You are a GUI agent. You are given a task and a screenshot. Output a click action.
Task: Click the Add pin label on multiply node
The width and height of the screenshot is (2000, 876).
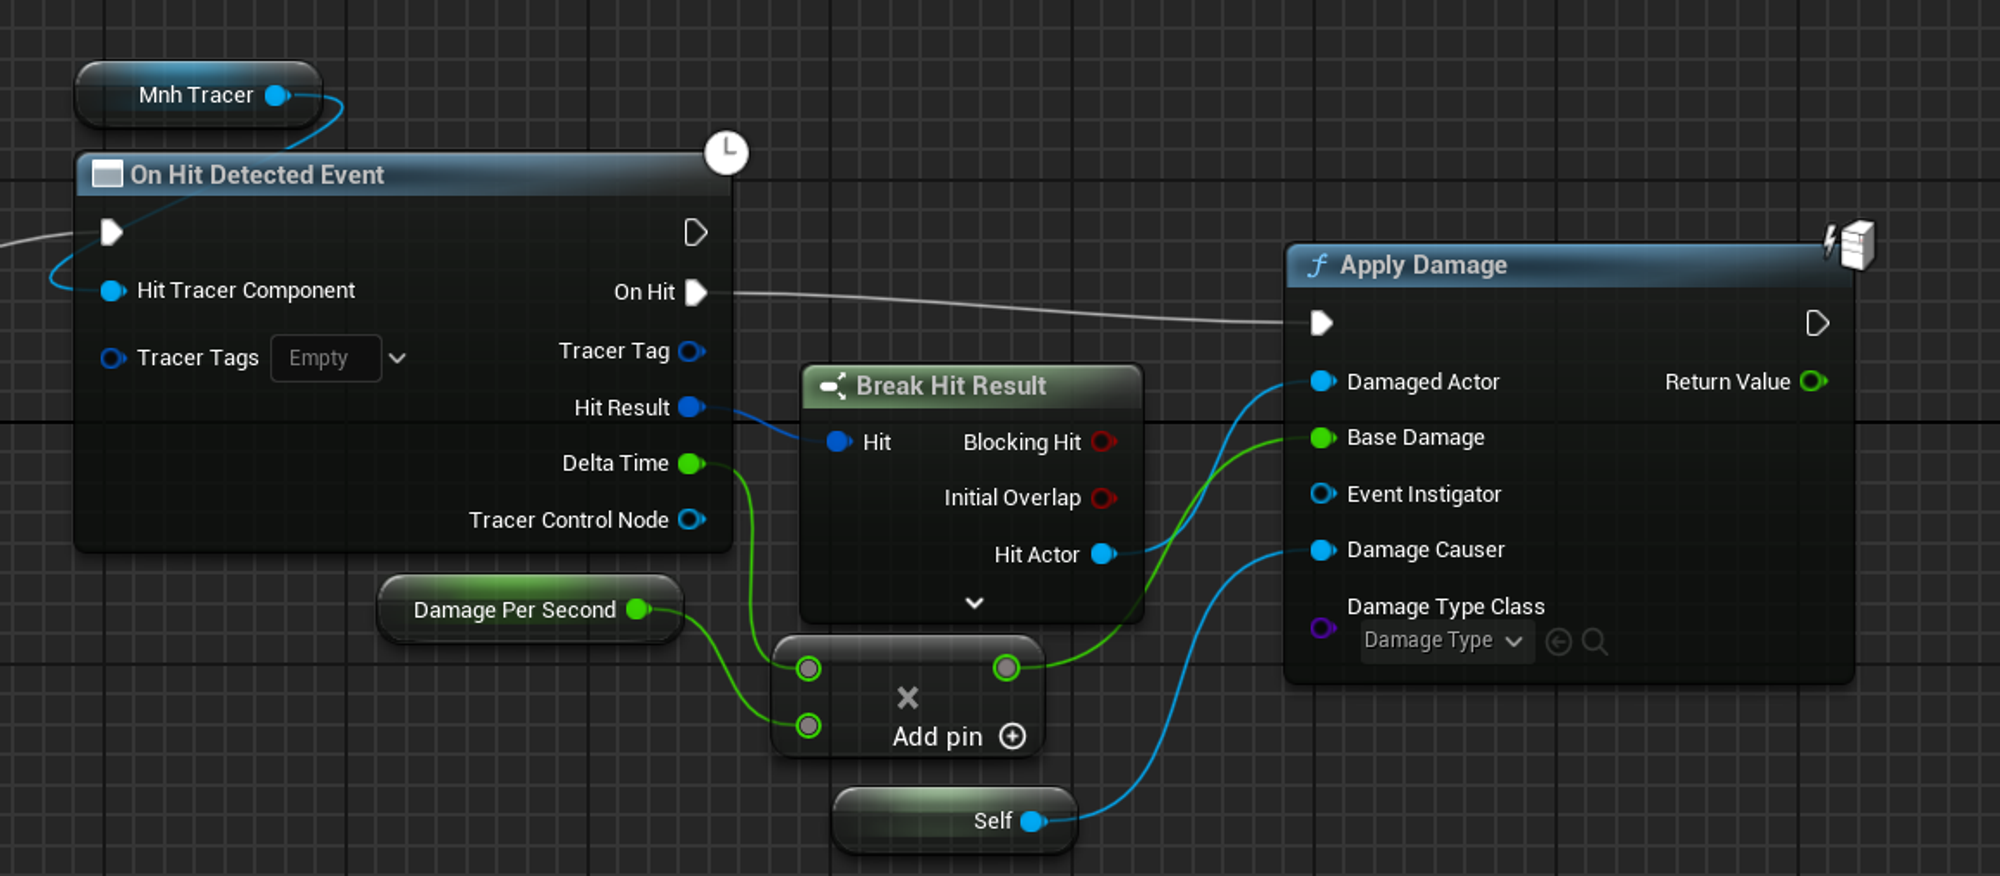click(937, 737)
